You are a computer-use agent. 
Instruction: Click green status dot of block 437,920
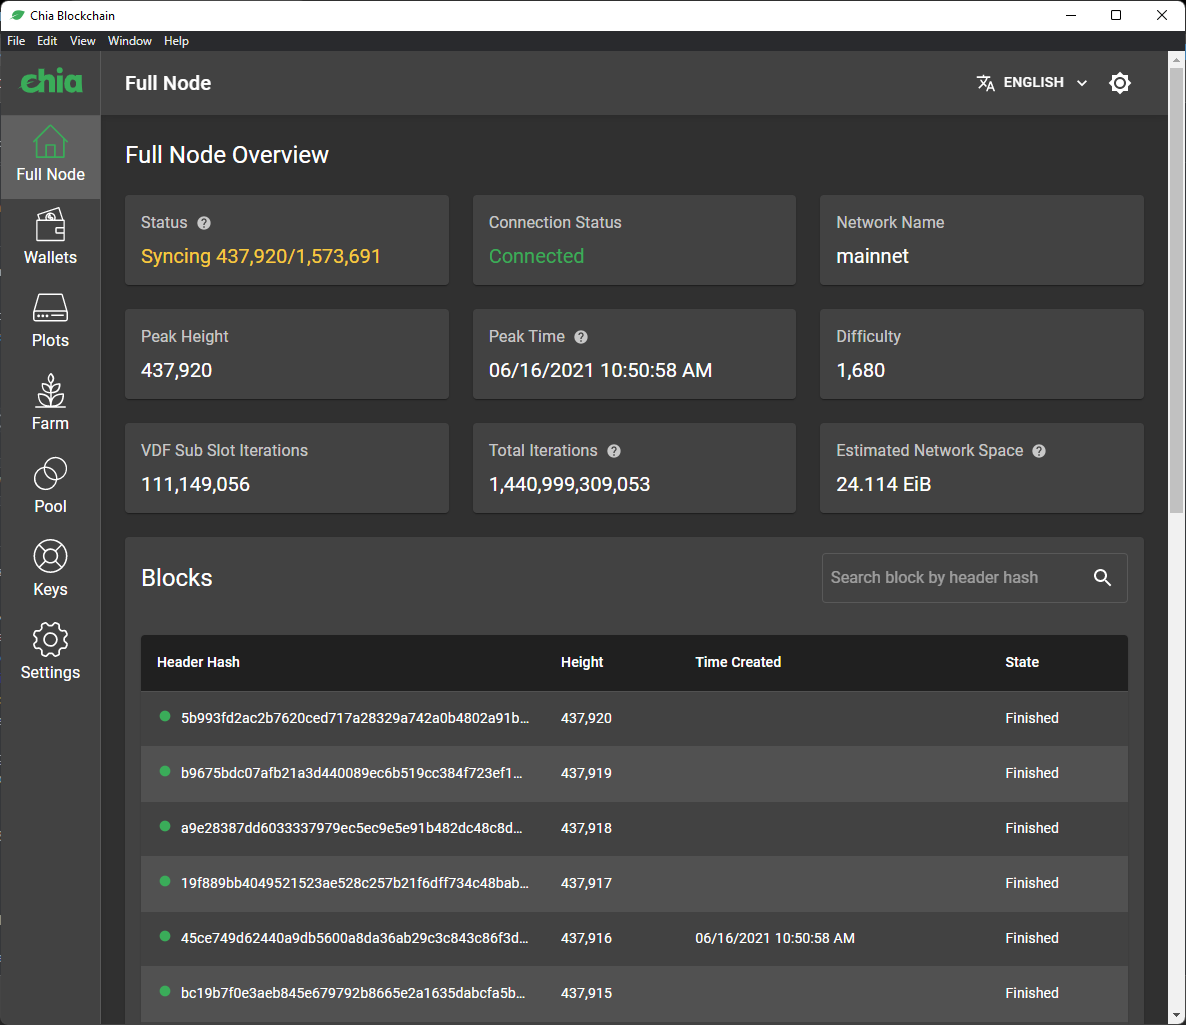[165, 716]
